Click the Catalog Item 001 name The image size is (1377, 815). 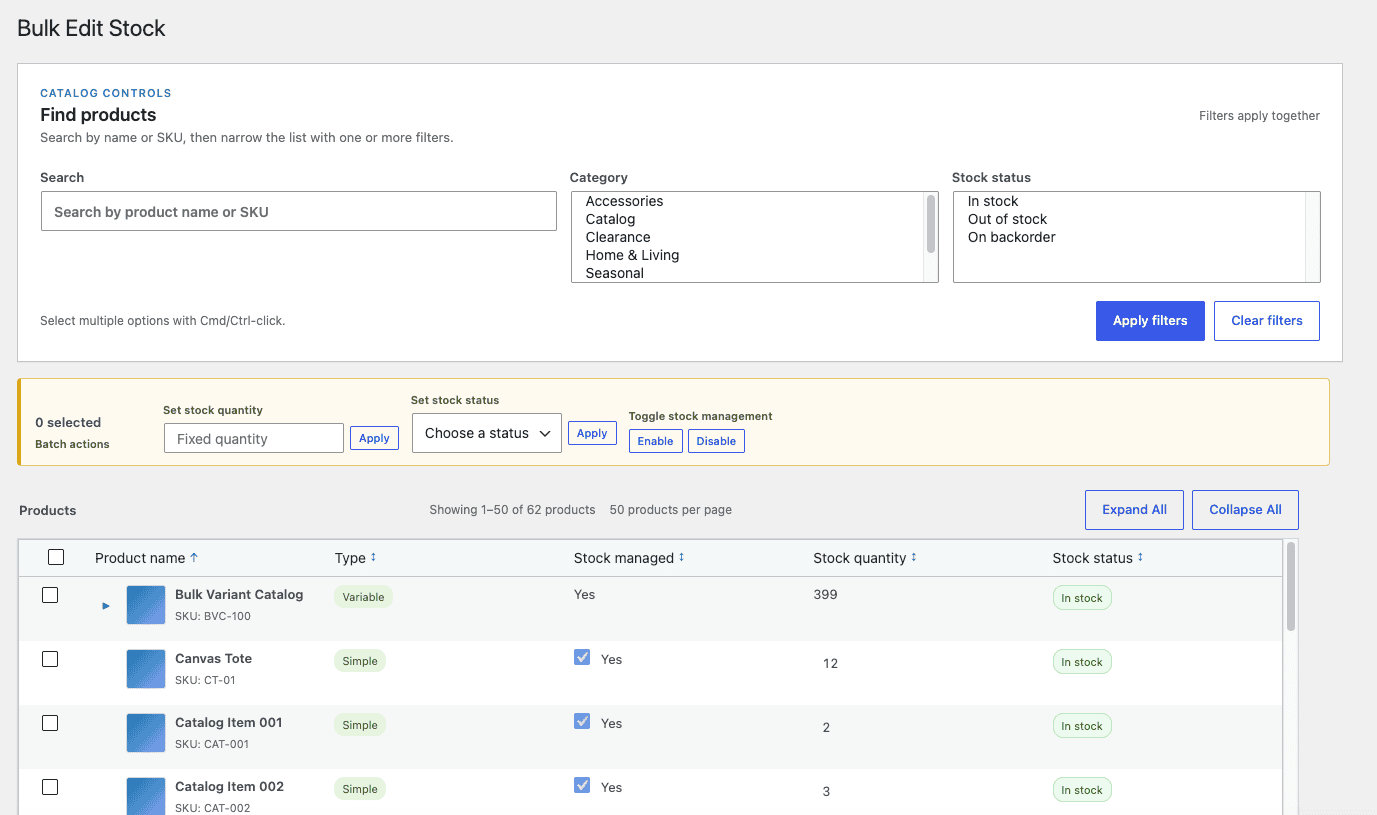point(229,722)
